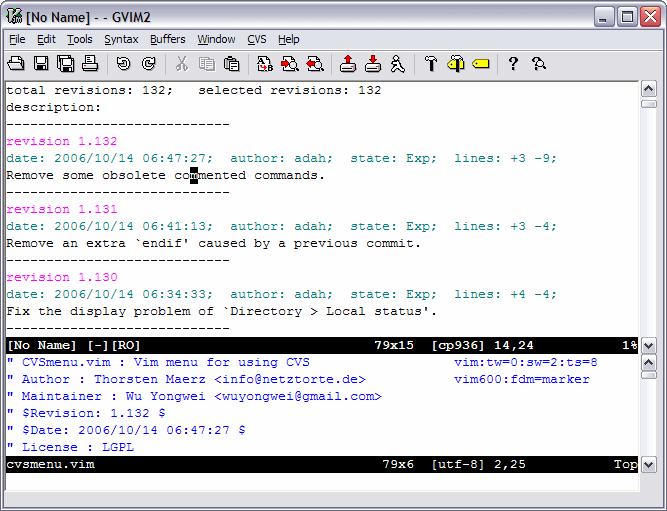
Task: Open the Window menu
Action: click(x=216, y=39)
